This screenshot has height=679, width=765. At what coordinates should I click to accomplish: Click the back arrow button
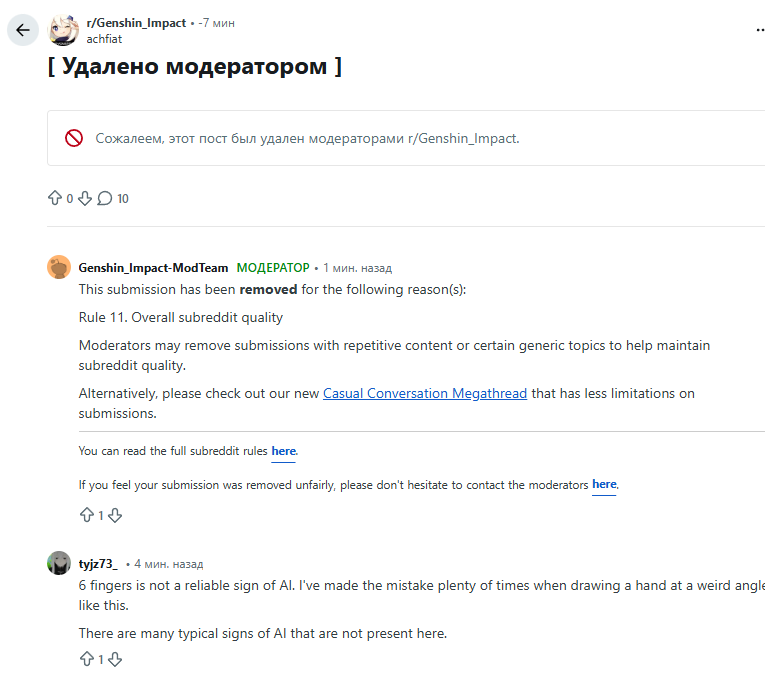pyautogui.click(x=23, y=30)
